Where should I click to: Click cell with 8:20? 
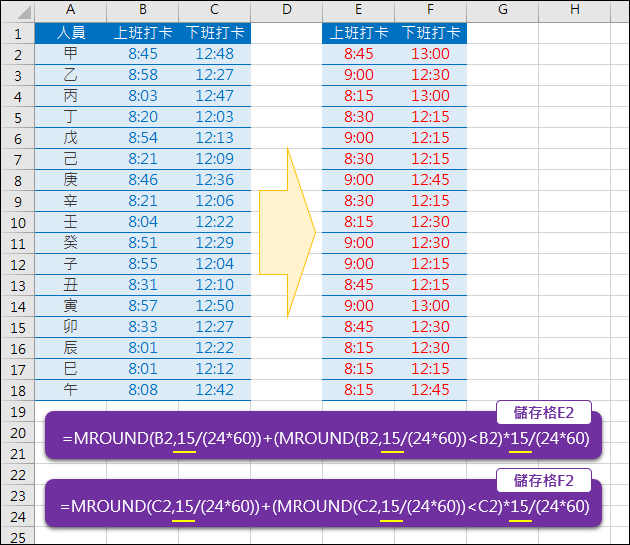[143, 117]
